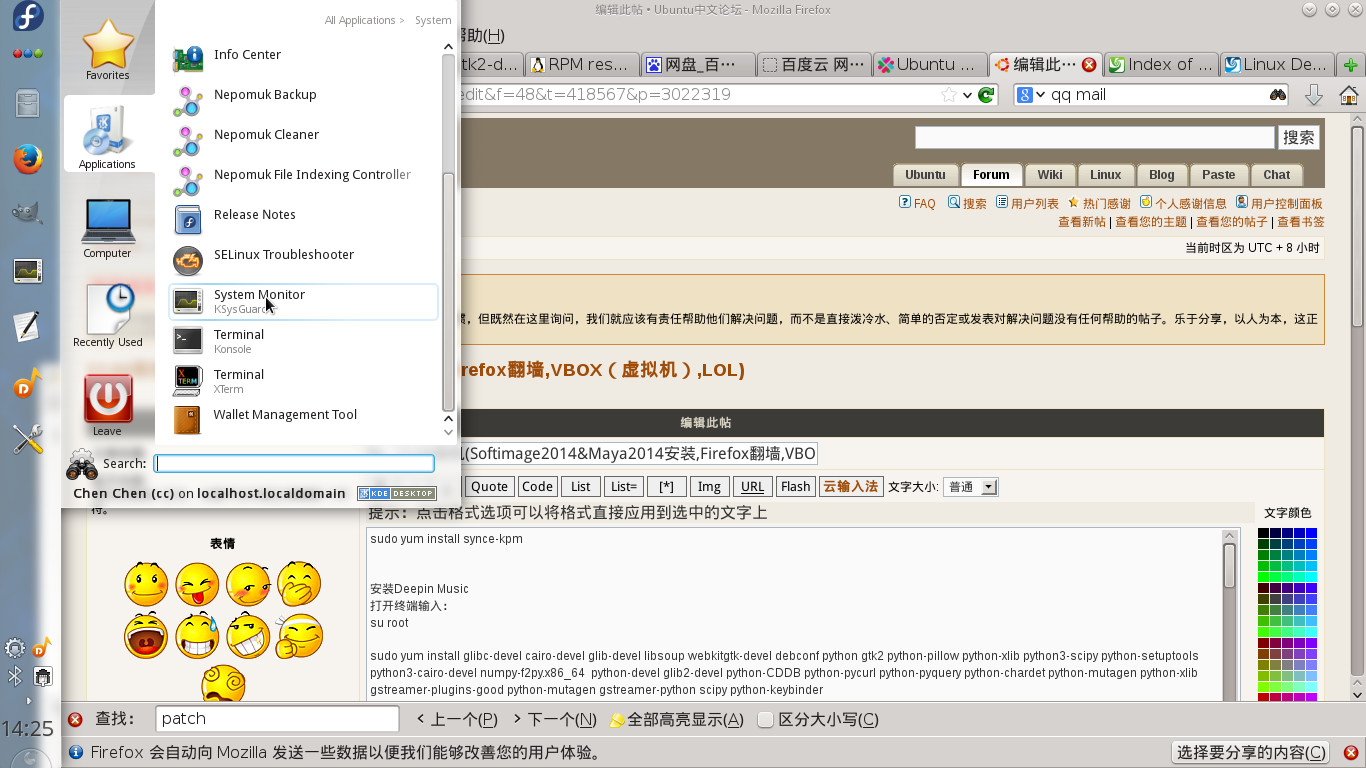Insert the laughing-with-tongue smiley
The image size is (1366, 768).
[197, 585]
